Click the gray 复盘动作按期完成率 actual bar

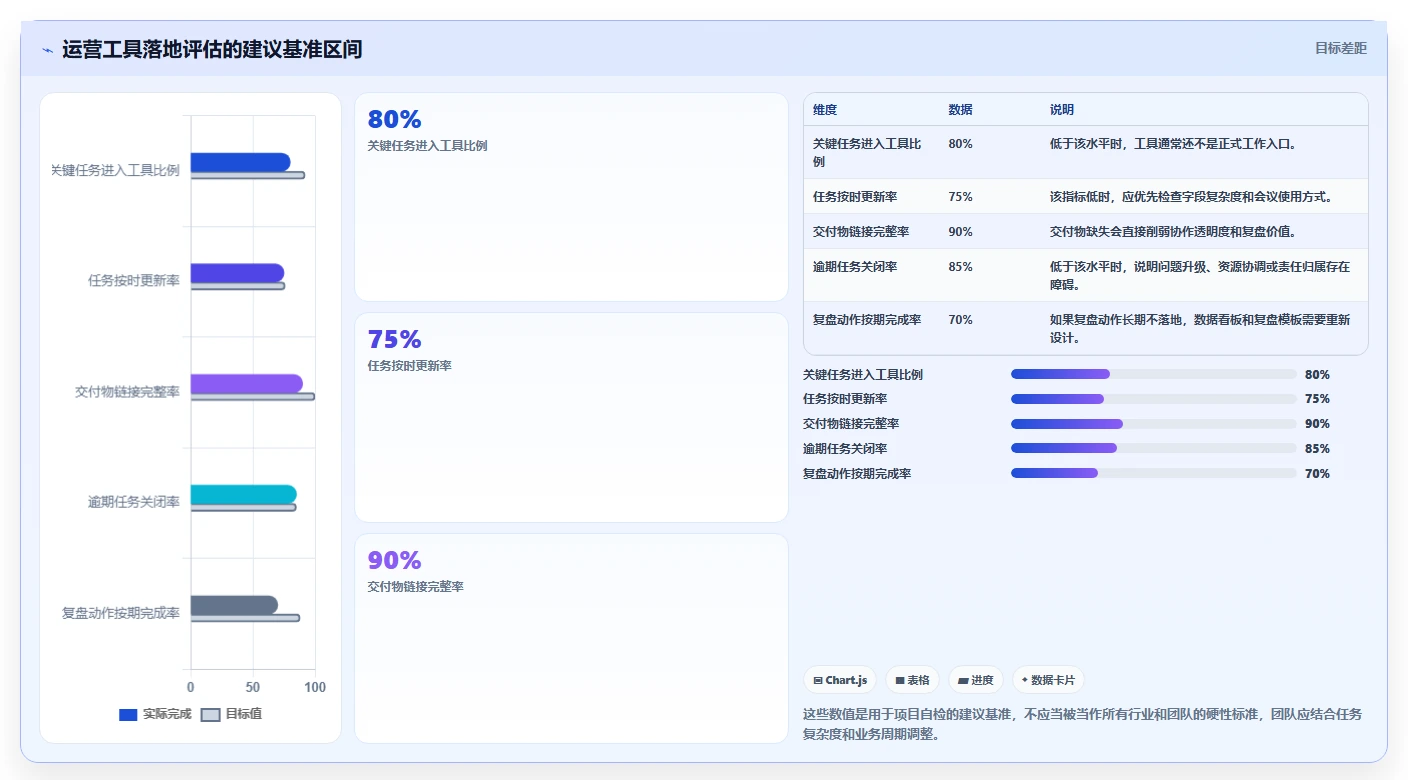click(x=234, y=605)
